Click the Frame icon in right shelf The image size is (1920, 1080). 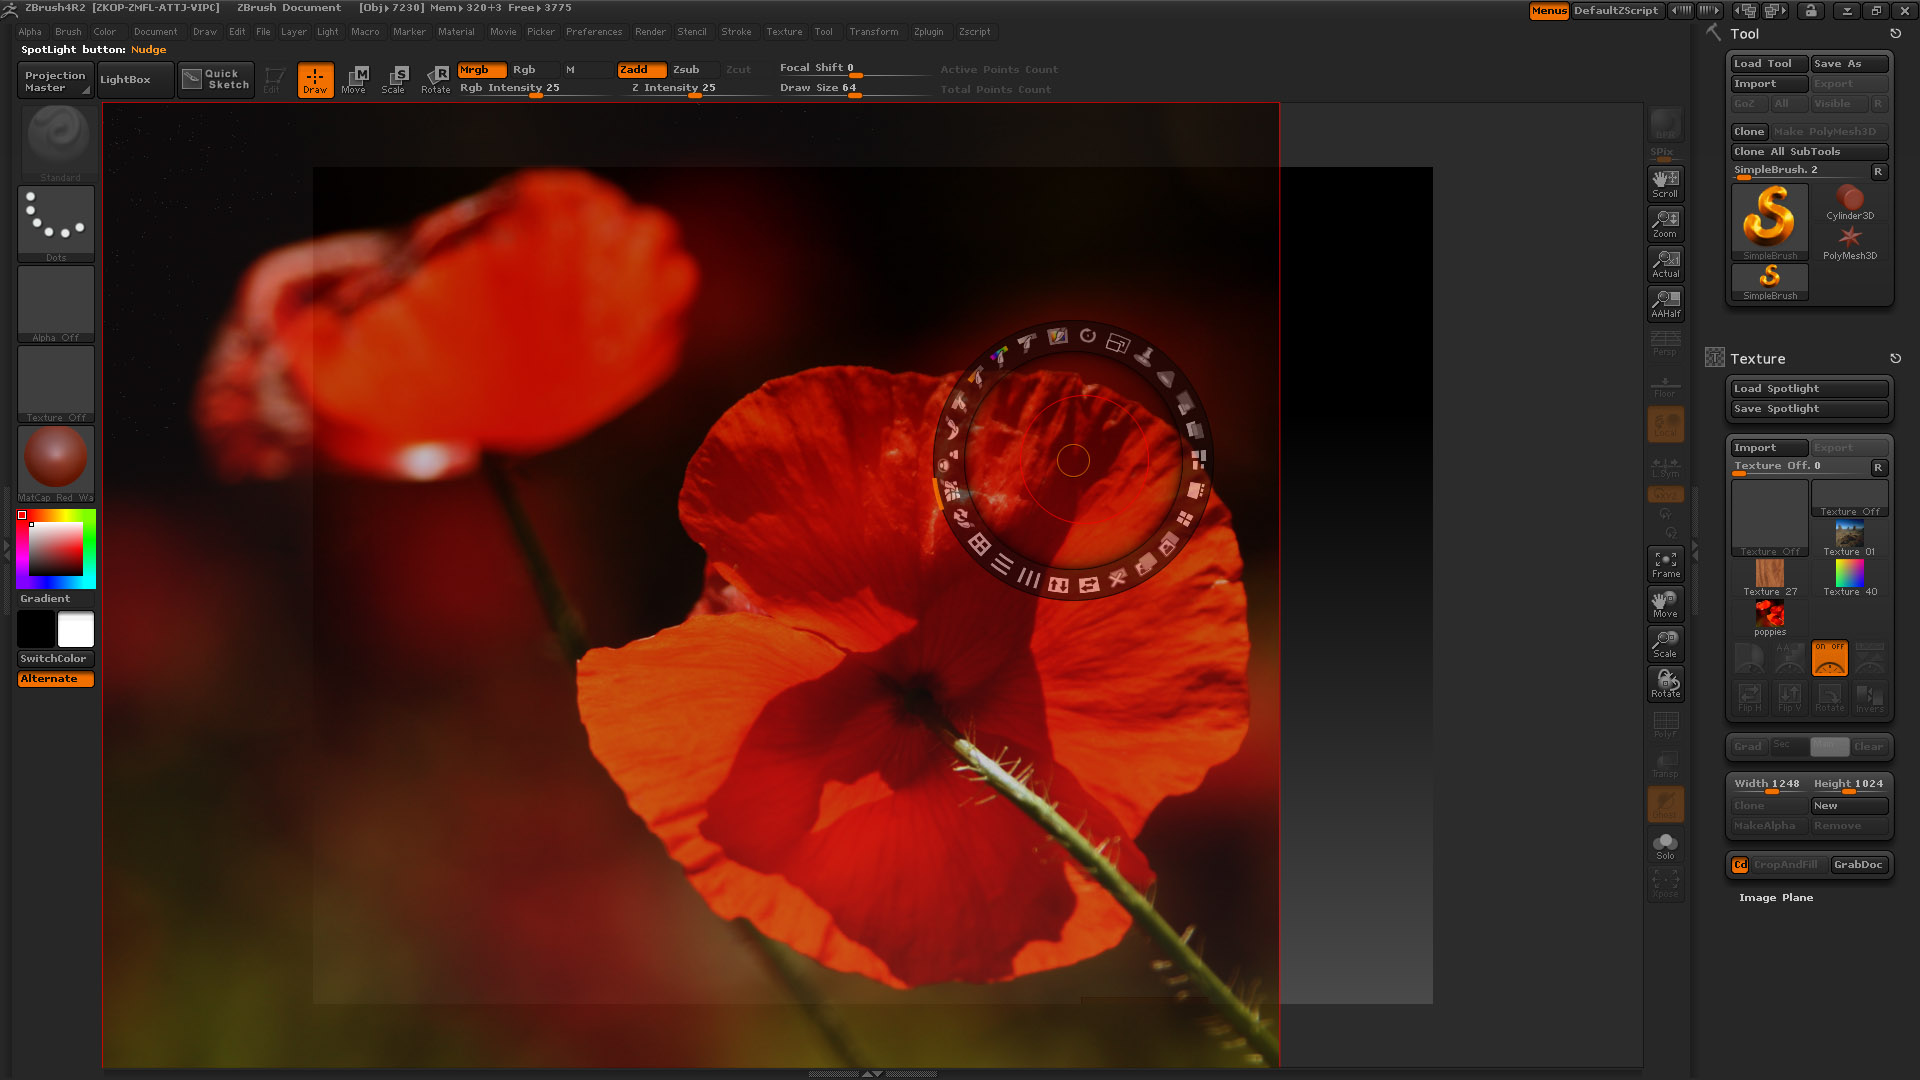coord(1665,564)
